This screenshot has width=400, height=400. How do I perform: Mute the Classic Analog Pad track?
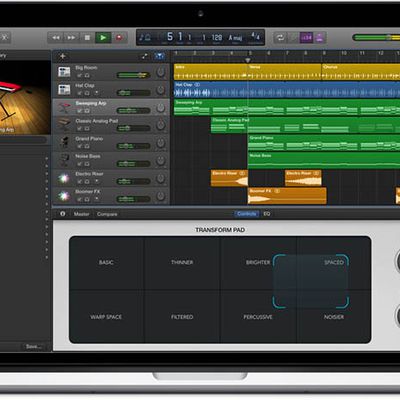(x=79, y=128)
